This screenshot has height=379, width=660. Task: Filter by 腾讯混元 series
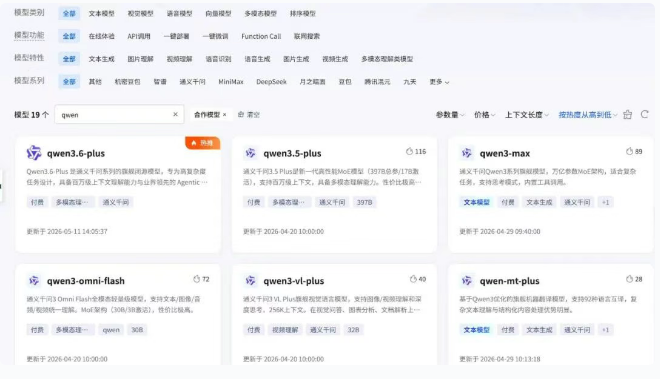click(377, 82)
